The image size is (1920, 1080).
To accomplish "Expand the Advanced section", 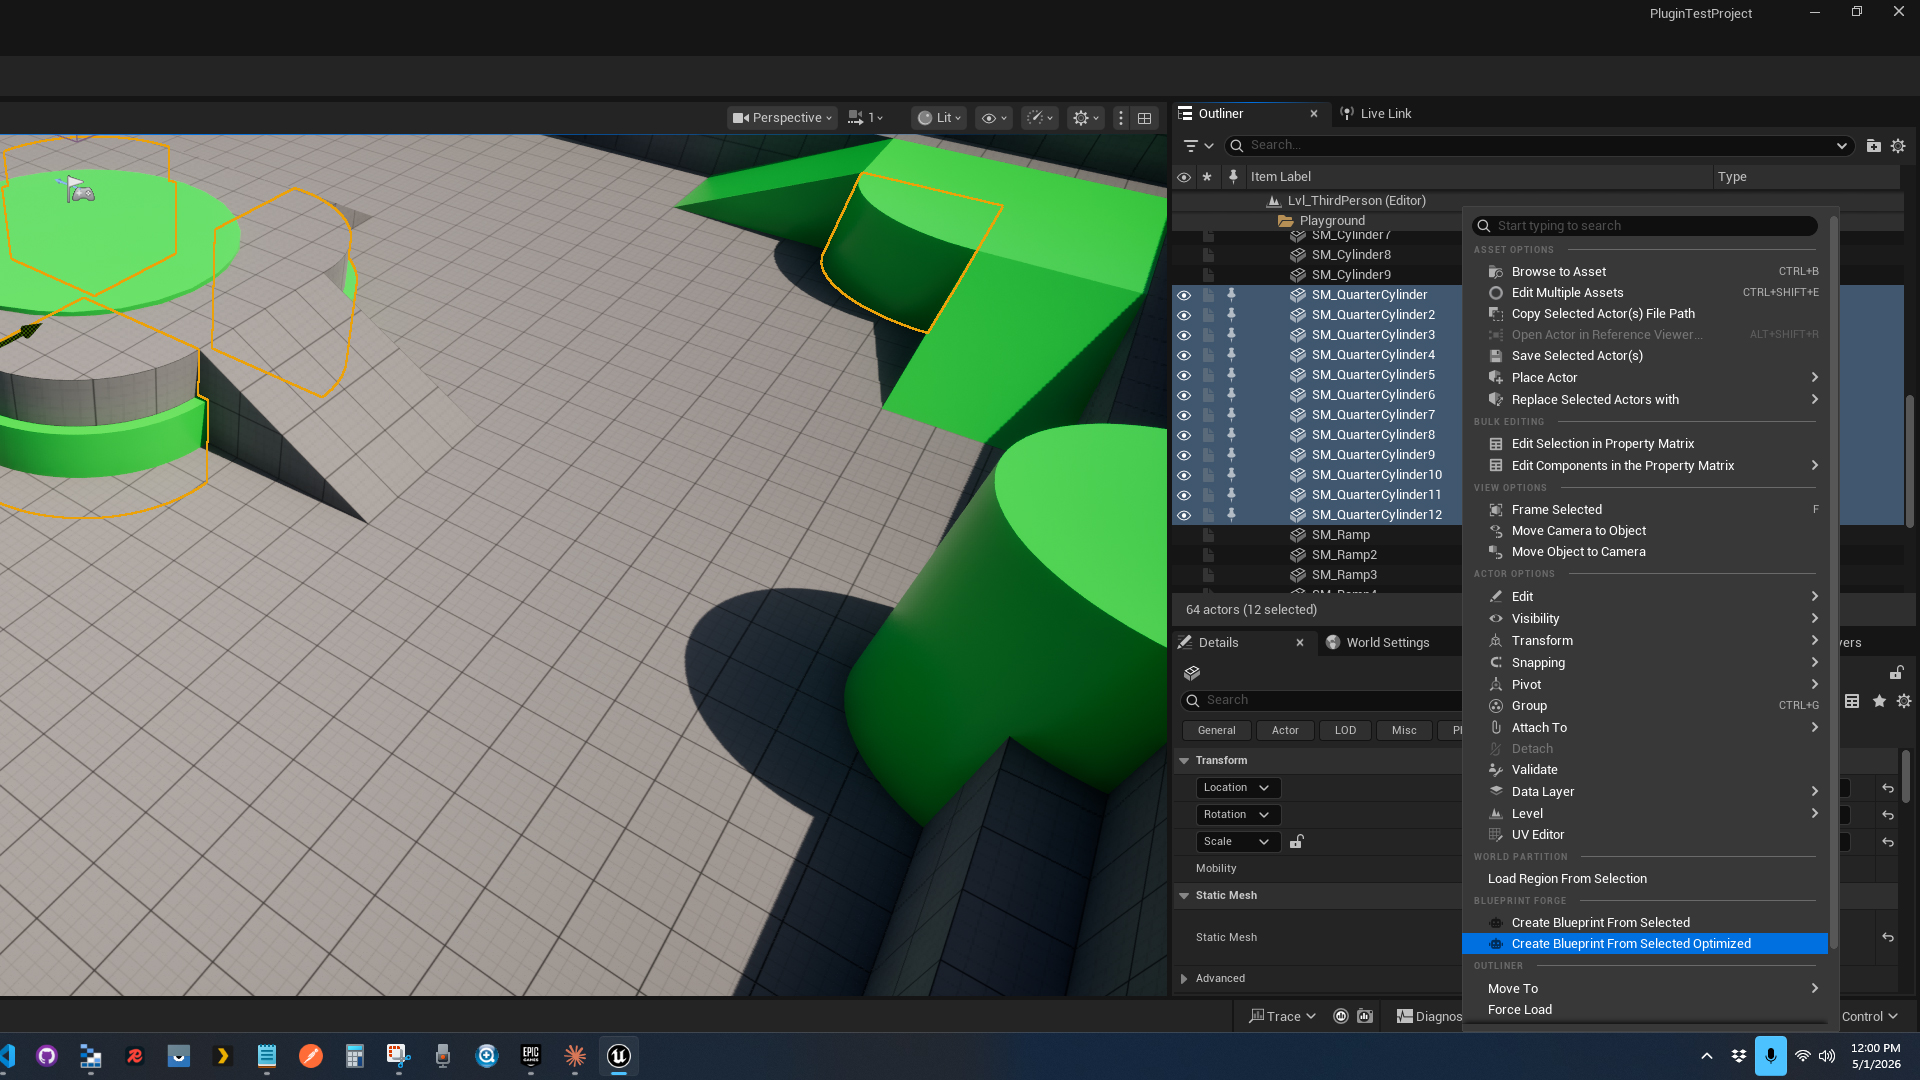I will point(1184,979).
